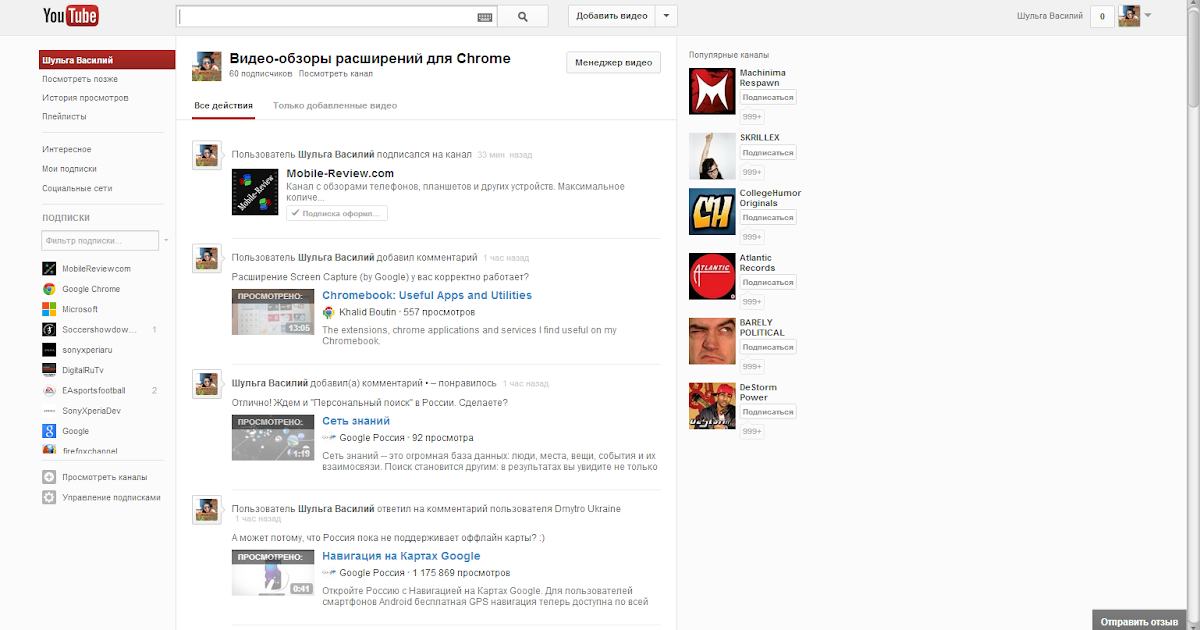1200x630 pixels.
Task: Subscribe to BARELY POLITICAL
Action: 768,347
